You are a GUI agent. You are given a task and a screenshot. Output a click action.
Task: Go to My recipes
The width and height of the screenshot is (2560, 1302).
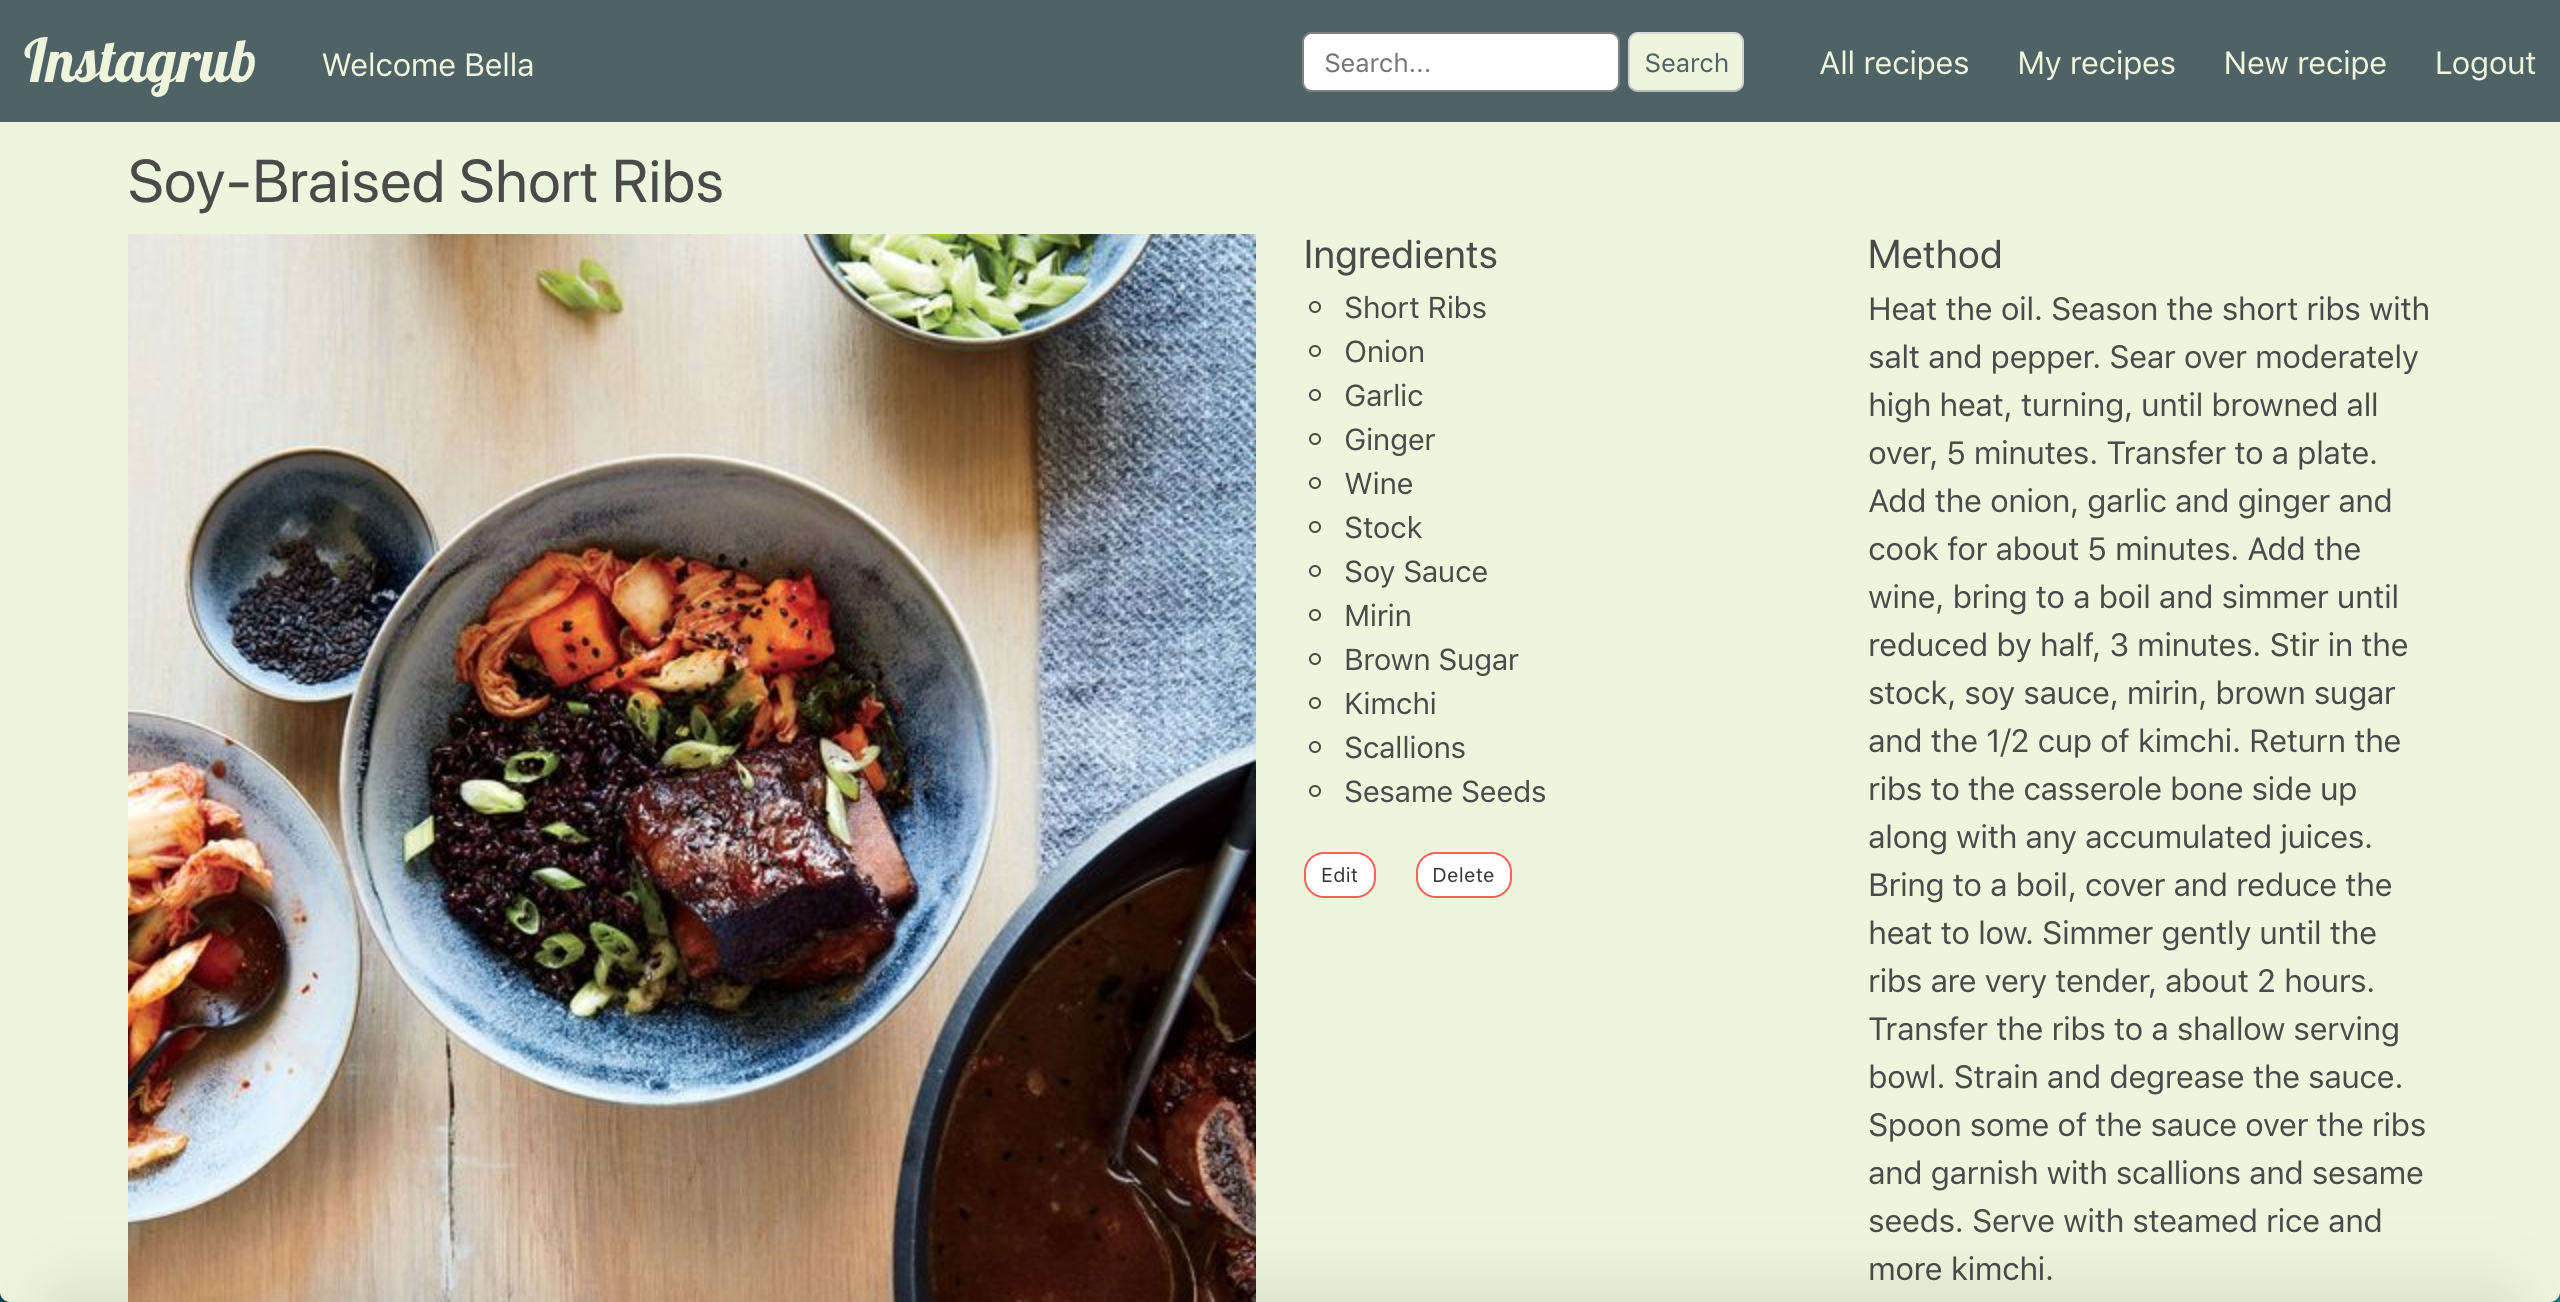2096,63
